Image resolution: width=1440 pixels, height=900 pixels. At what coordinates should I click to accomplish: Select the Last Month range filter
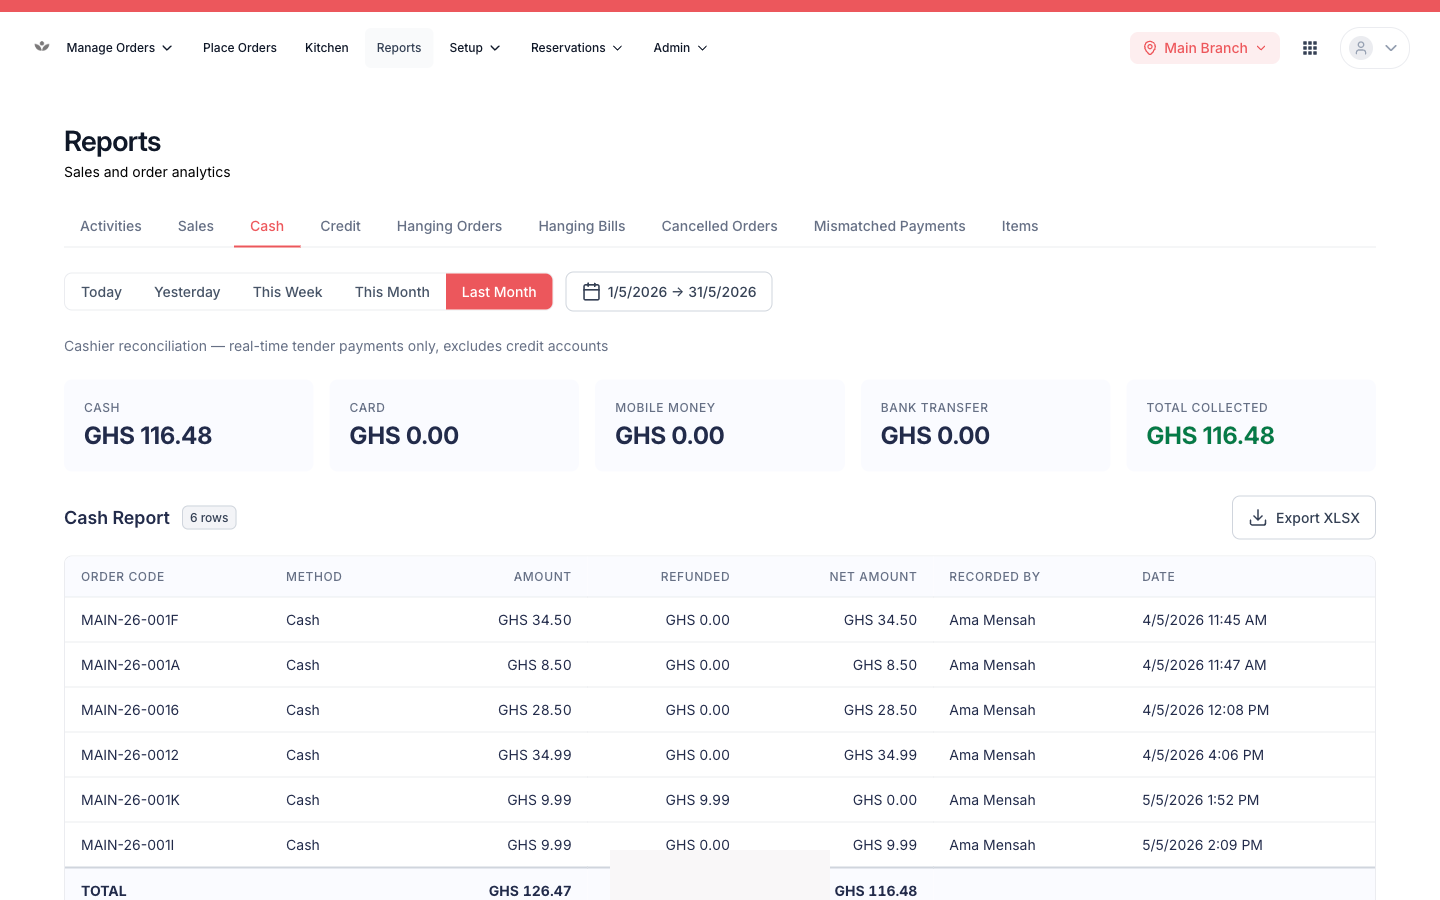coord(499,292)
